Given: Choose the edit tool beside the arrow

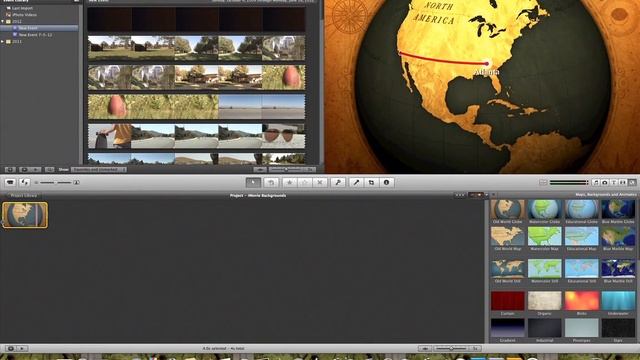Looking at the screenshot, I should [271, 182].
